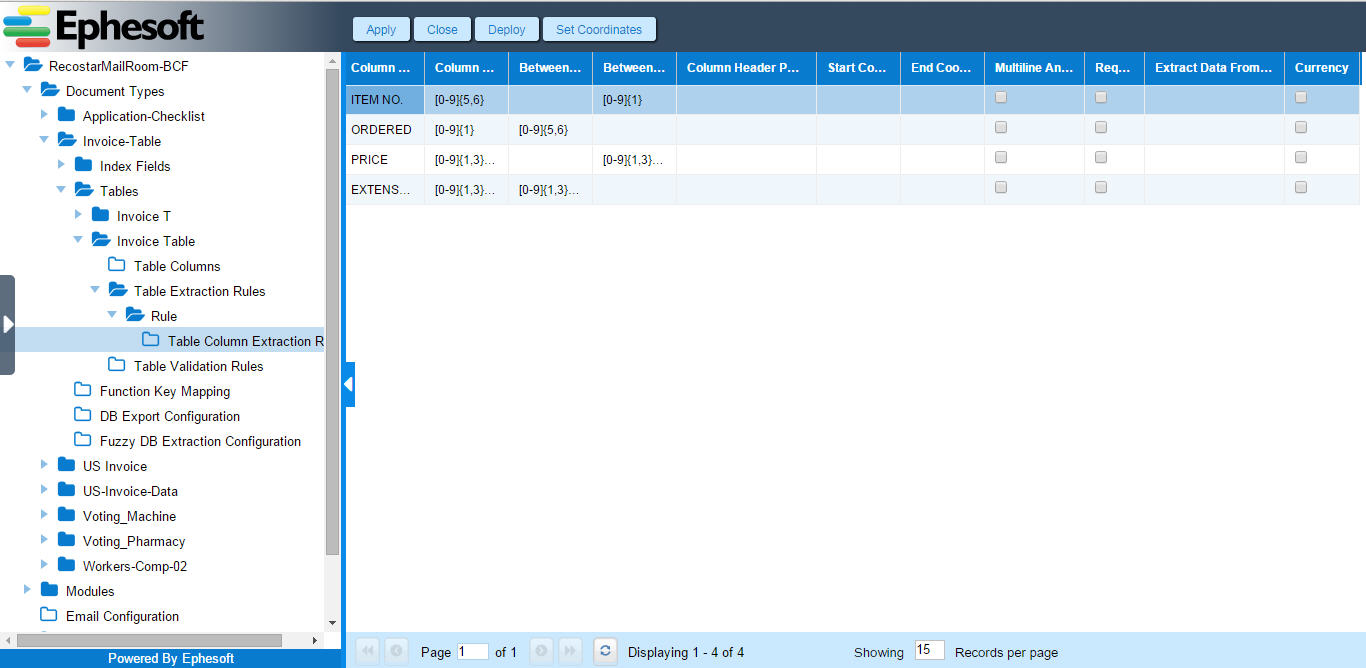This screenshot has width=1366, height=668.
Task: Click the End Coo... column header
Action: pos(942,68)
